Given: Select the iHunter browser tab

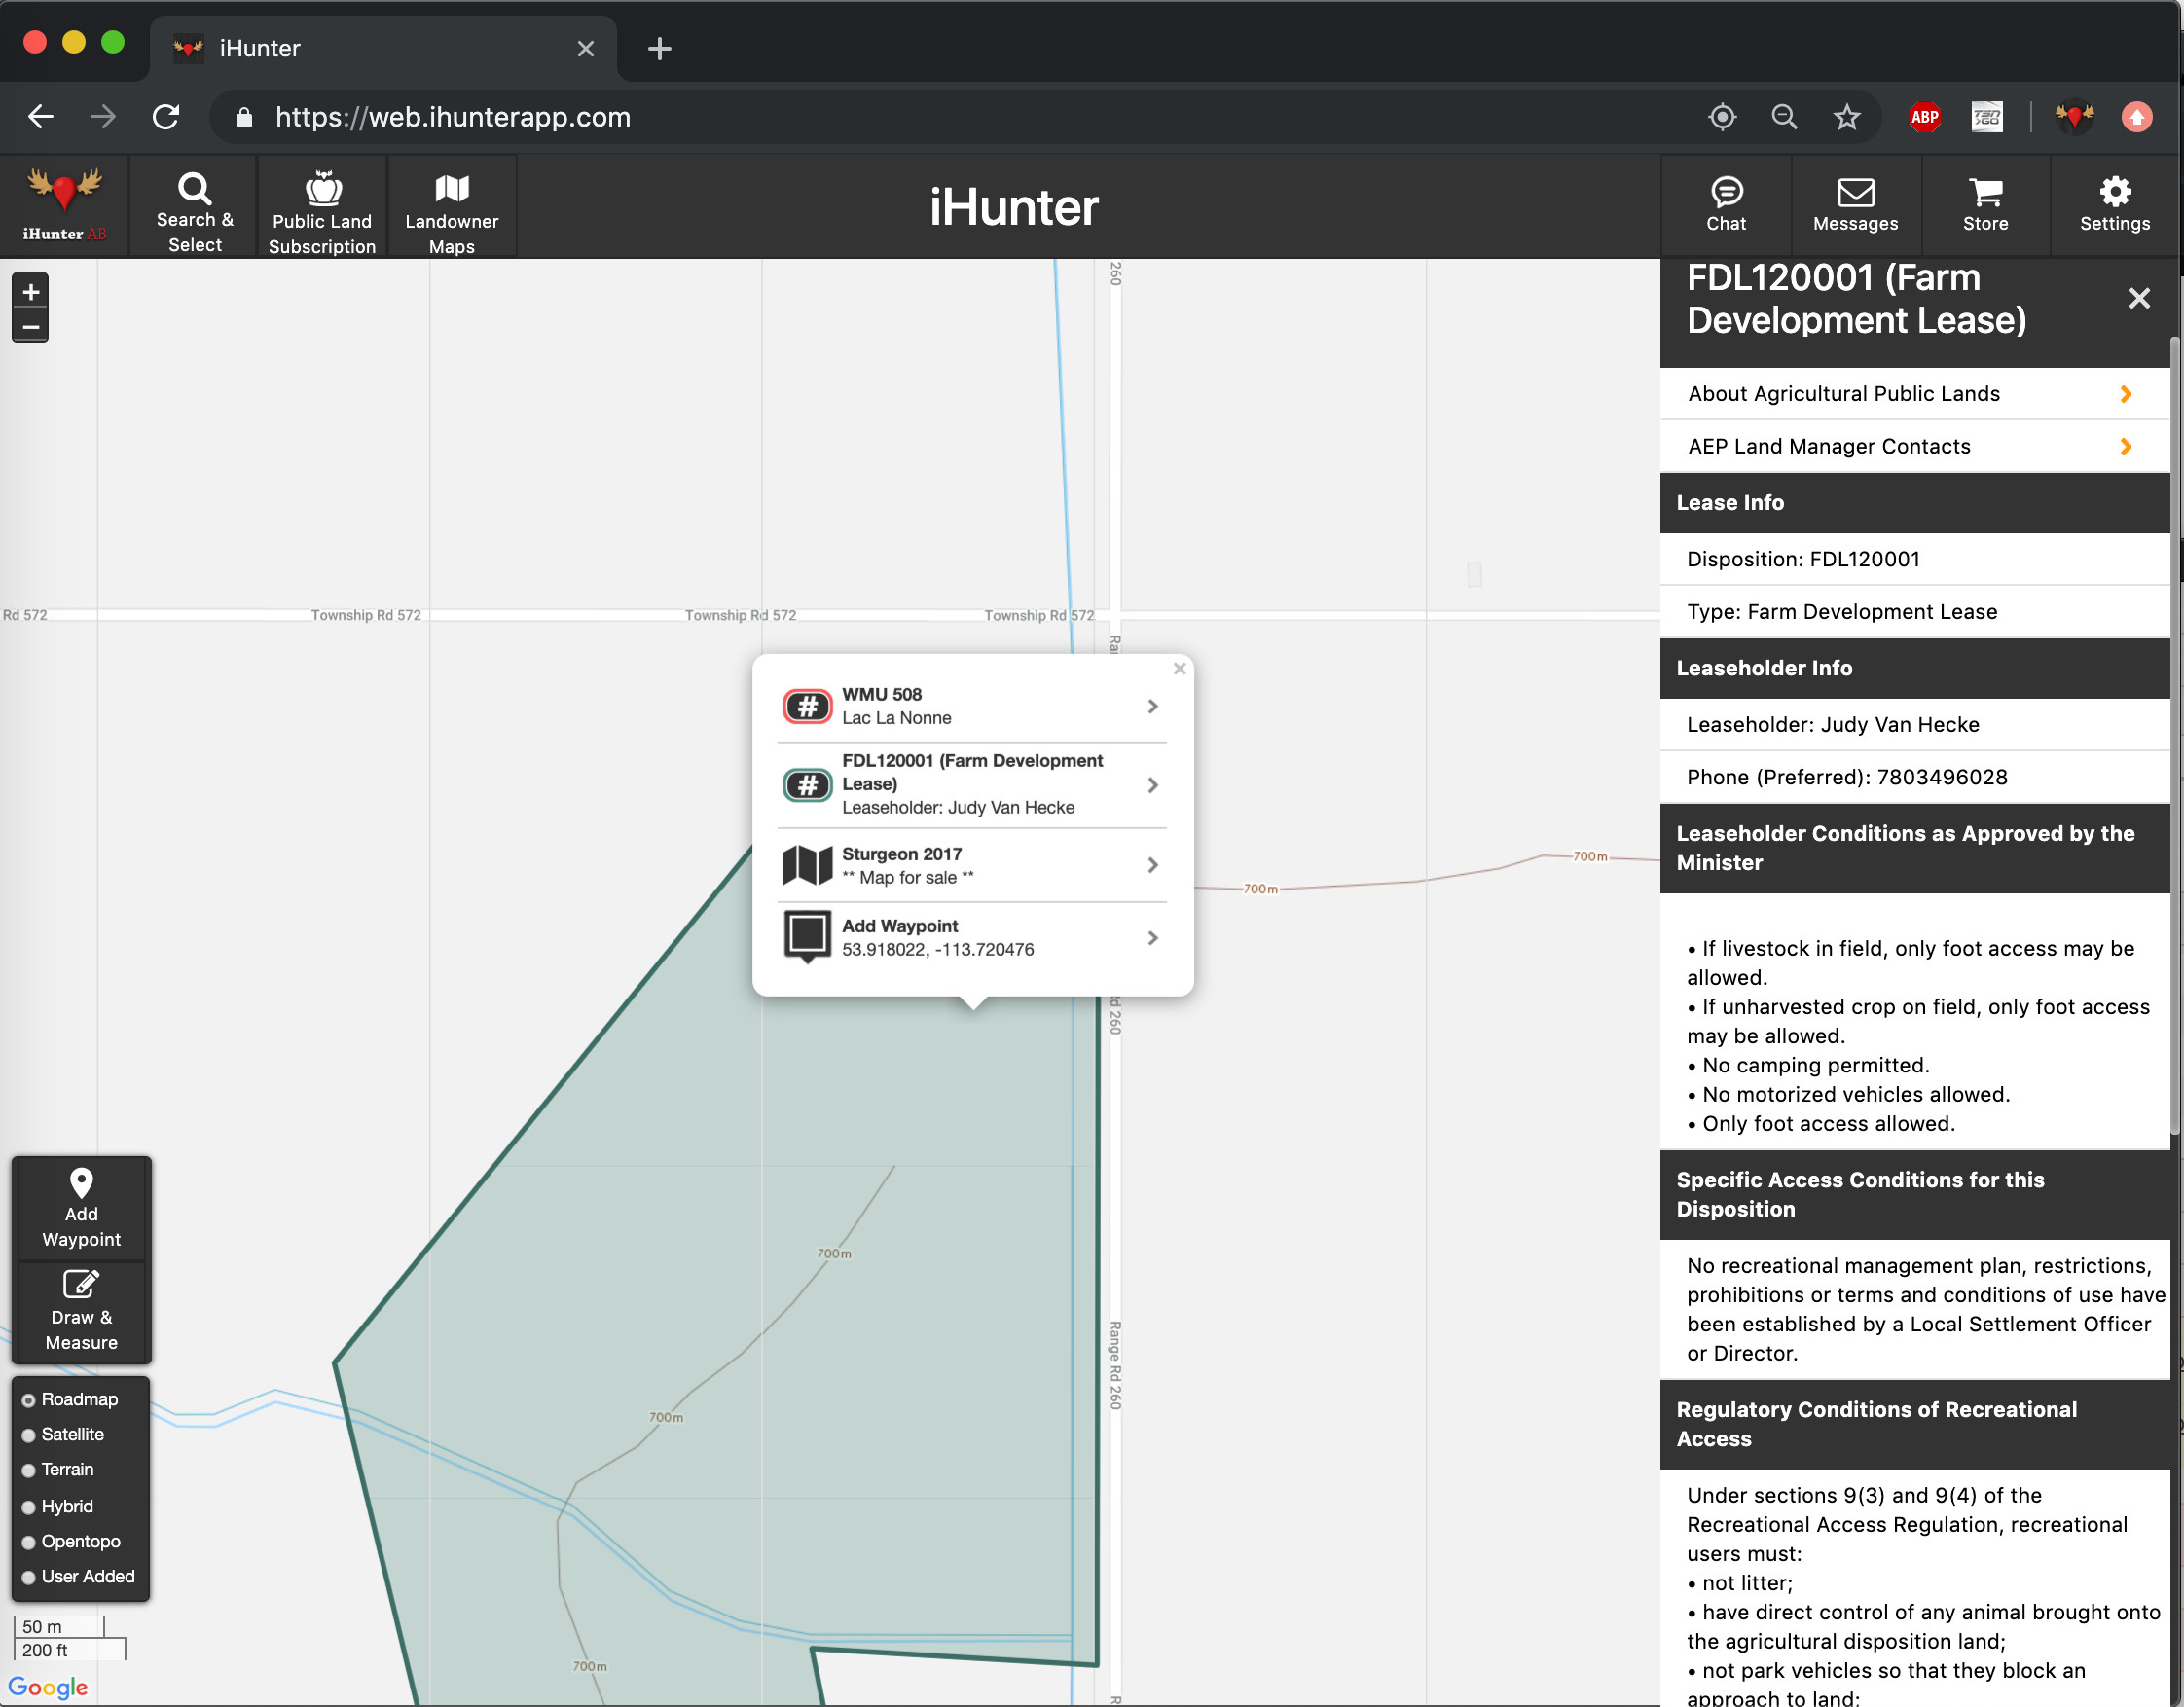Looking at the screenshot, I should coord(382,48).
